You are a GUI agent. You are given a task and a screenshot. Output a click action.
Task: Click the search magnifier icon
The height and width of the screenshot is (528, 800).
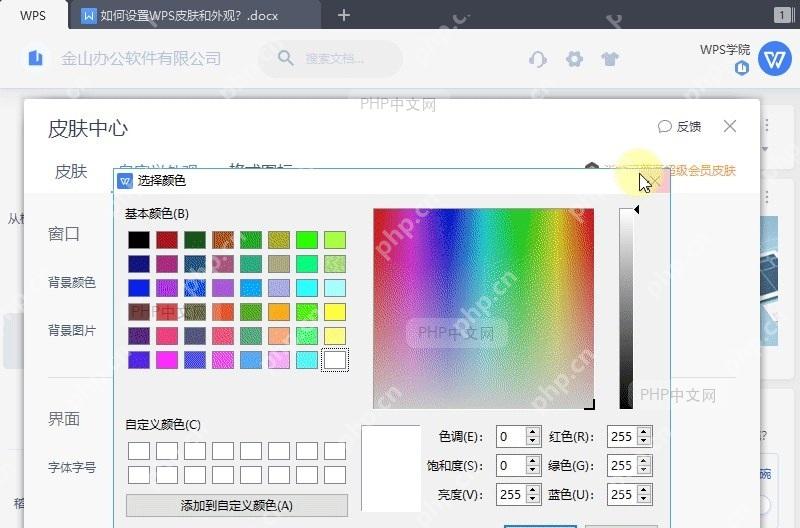(x=285, y=58)
